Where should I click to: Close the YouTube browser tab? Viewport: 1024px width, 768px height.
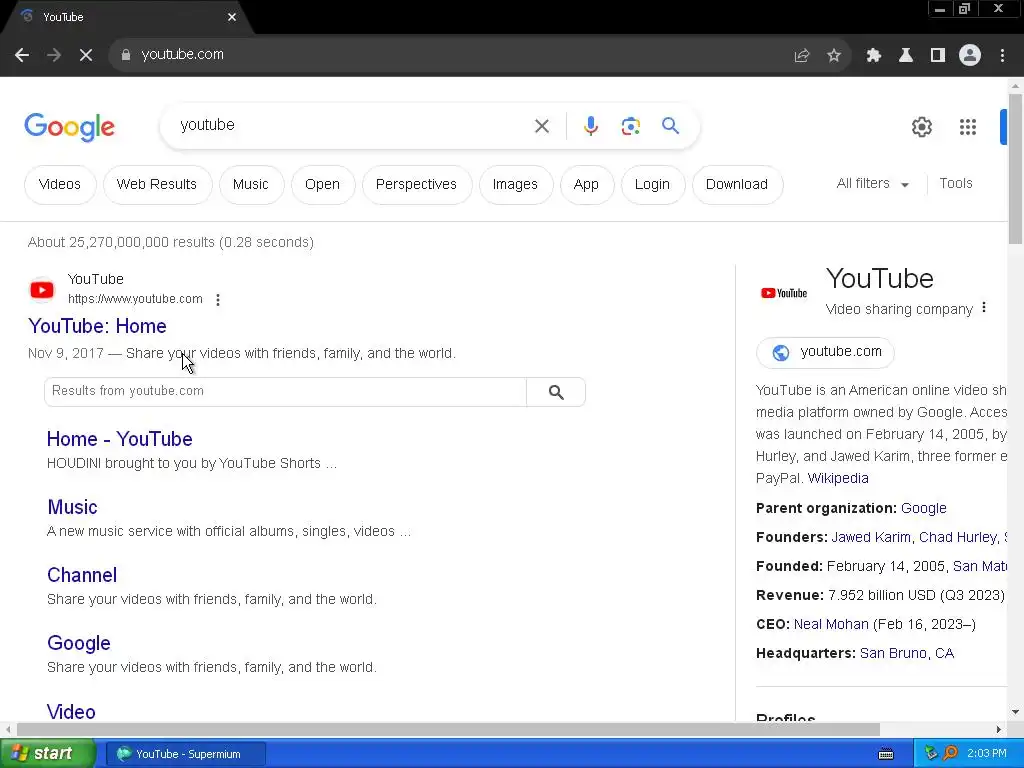click(232, 17)
